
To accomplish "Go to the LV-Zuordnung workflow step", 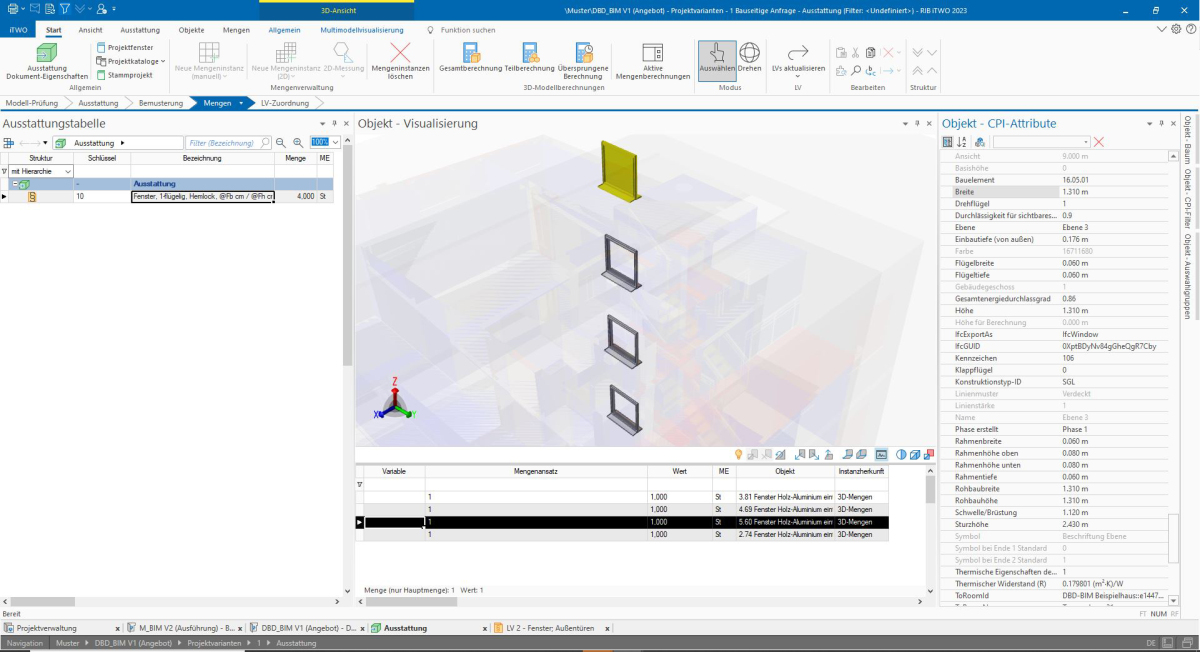I will click(x=284, y=103).
